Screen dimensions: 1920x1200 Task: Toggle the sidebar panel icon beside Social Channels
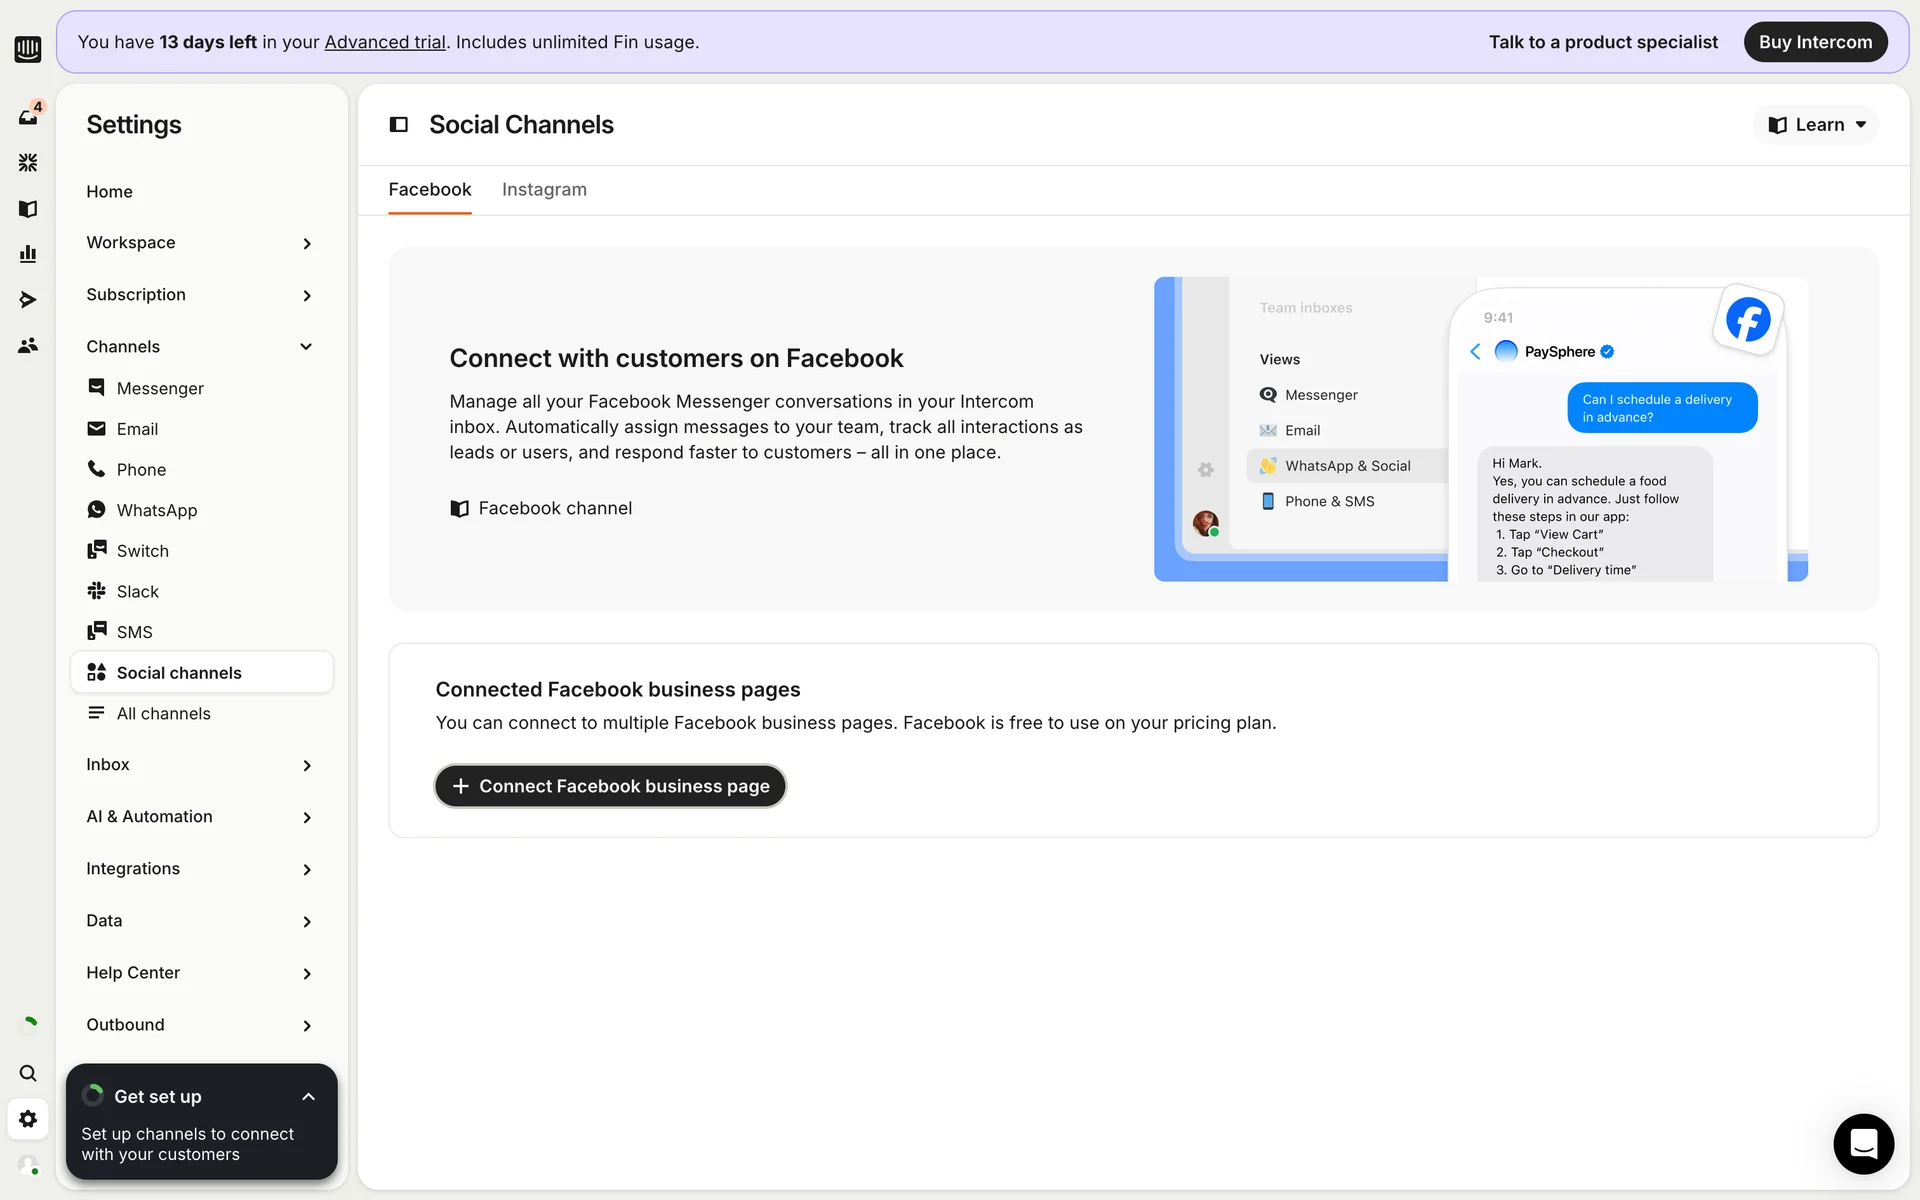click(x=399, y=125)
